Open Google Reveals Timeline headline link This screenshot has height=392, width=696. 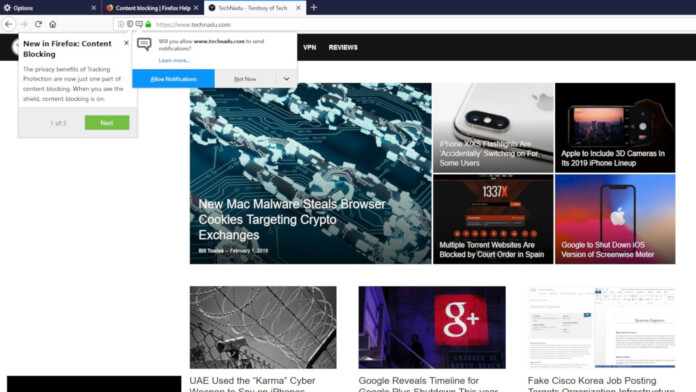(x=428, y=384)
